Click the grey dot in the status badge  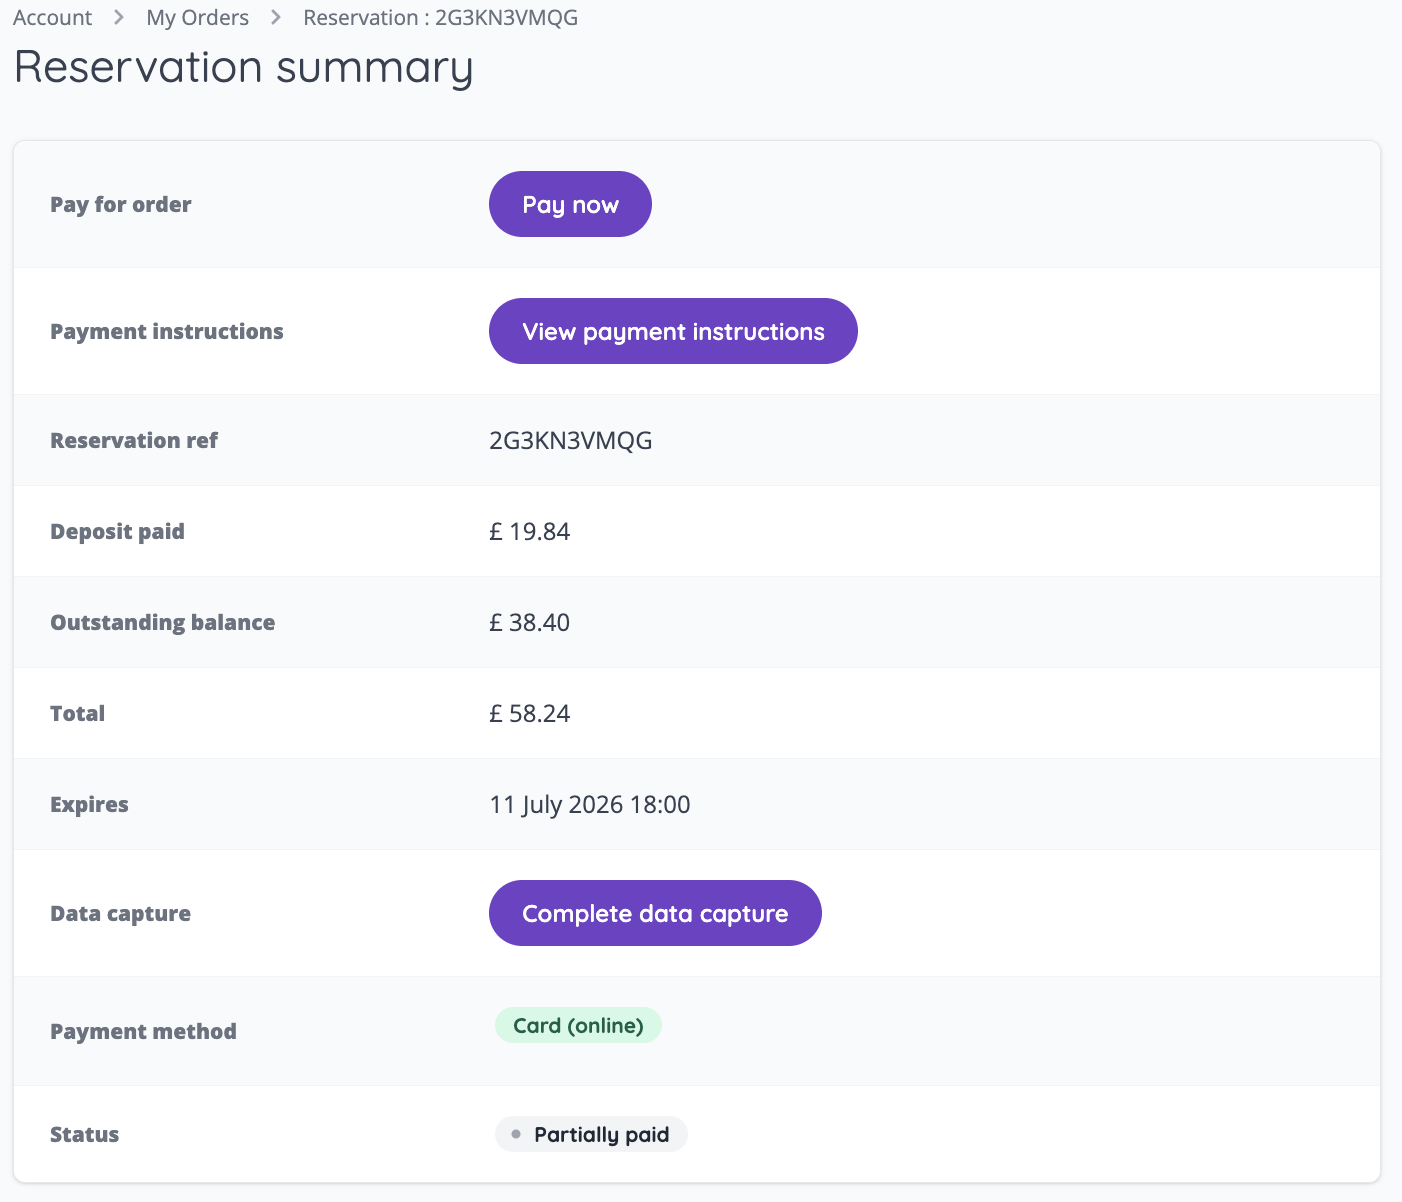(x=516, y=1134)
